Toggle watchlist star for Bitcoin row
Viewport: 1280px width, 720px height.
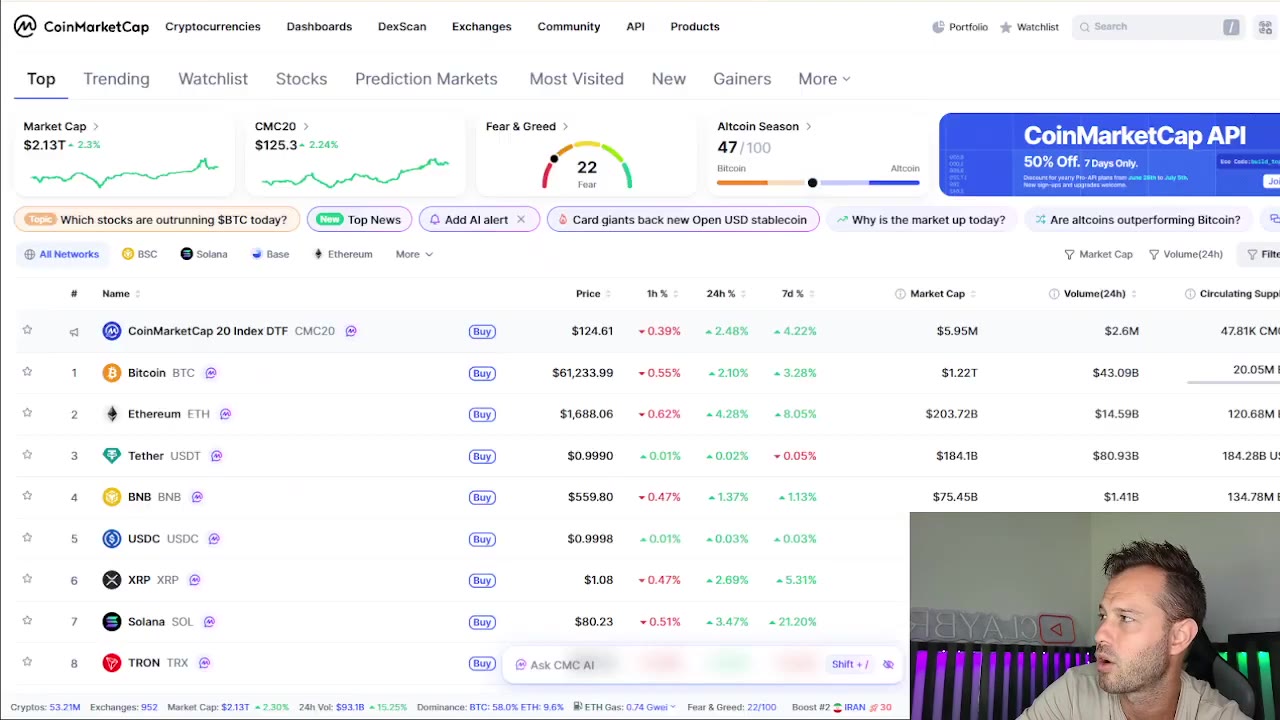[x=27, y=372]
